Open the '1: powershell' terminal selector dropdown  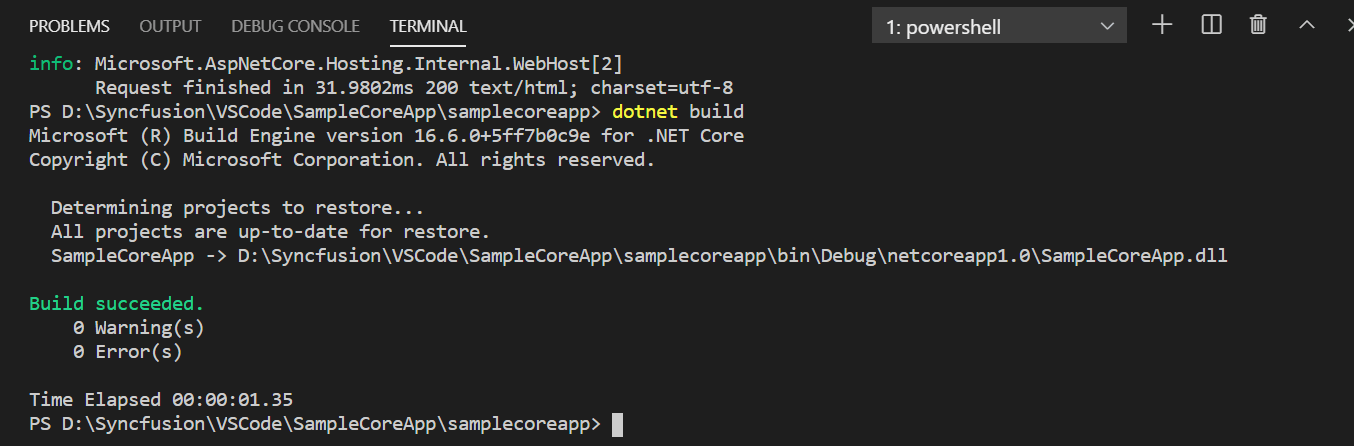coord(999,27)
